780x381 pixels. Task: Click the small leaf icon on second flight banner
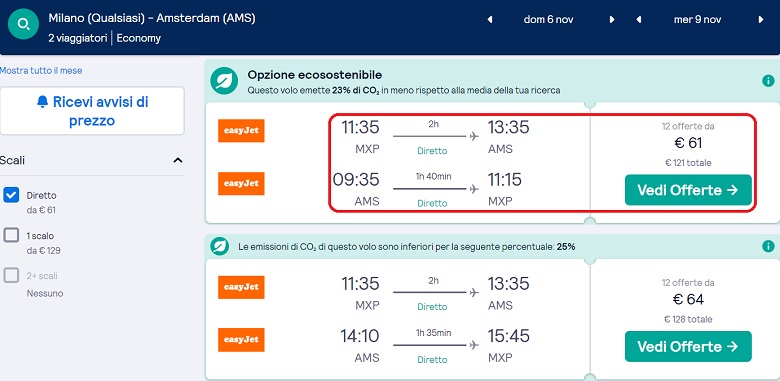(219, 246)
